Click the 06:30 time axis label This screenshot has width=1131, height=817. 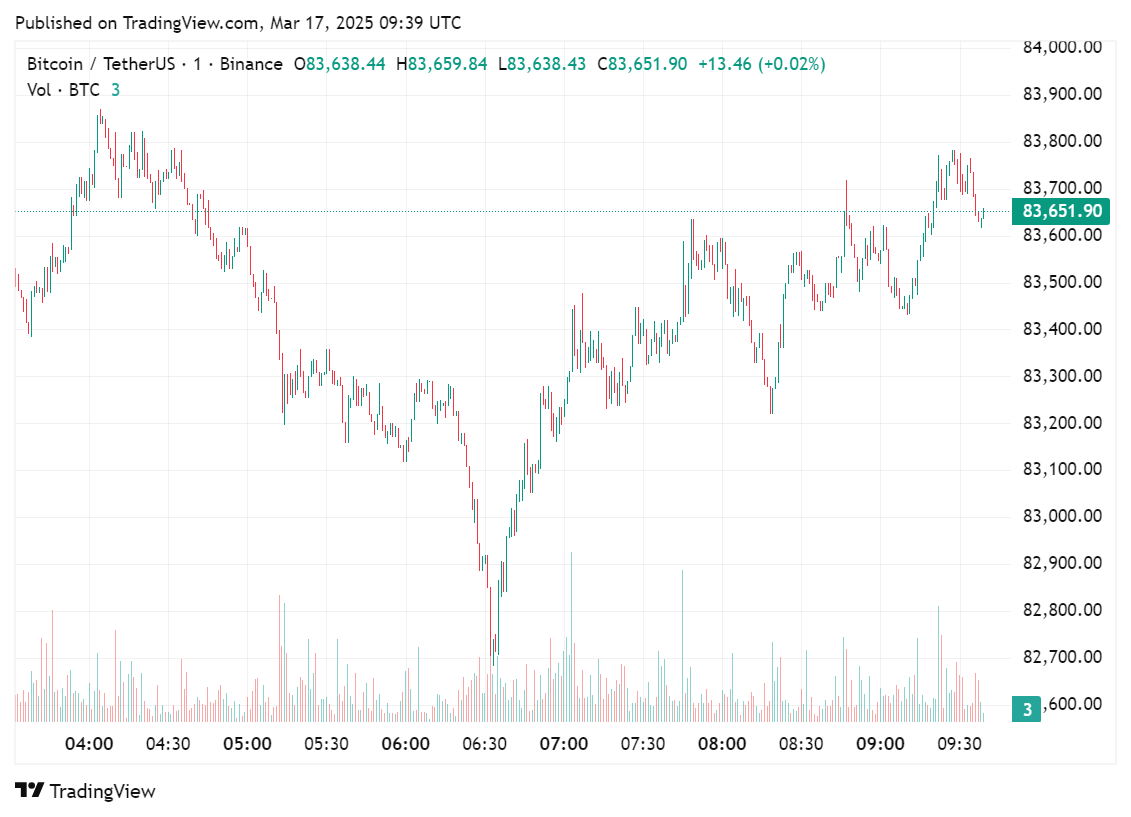coord(485,744)
